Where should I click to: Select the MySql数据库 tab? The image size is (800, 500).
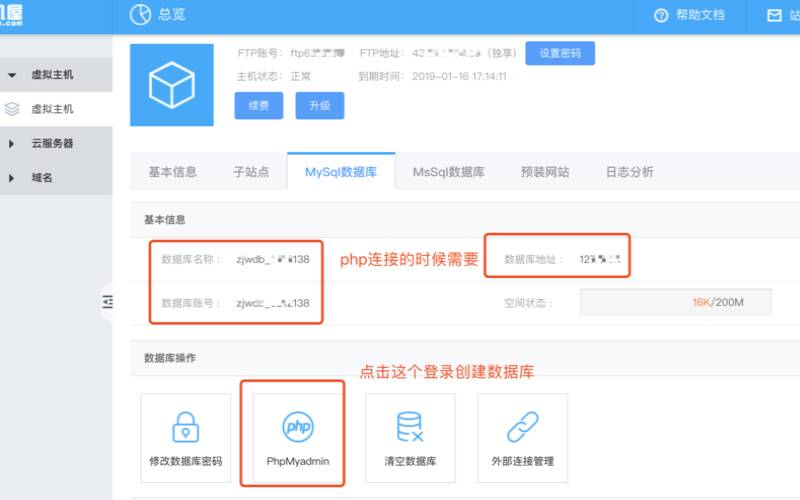point(341,172)
